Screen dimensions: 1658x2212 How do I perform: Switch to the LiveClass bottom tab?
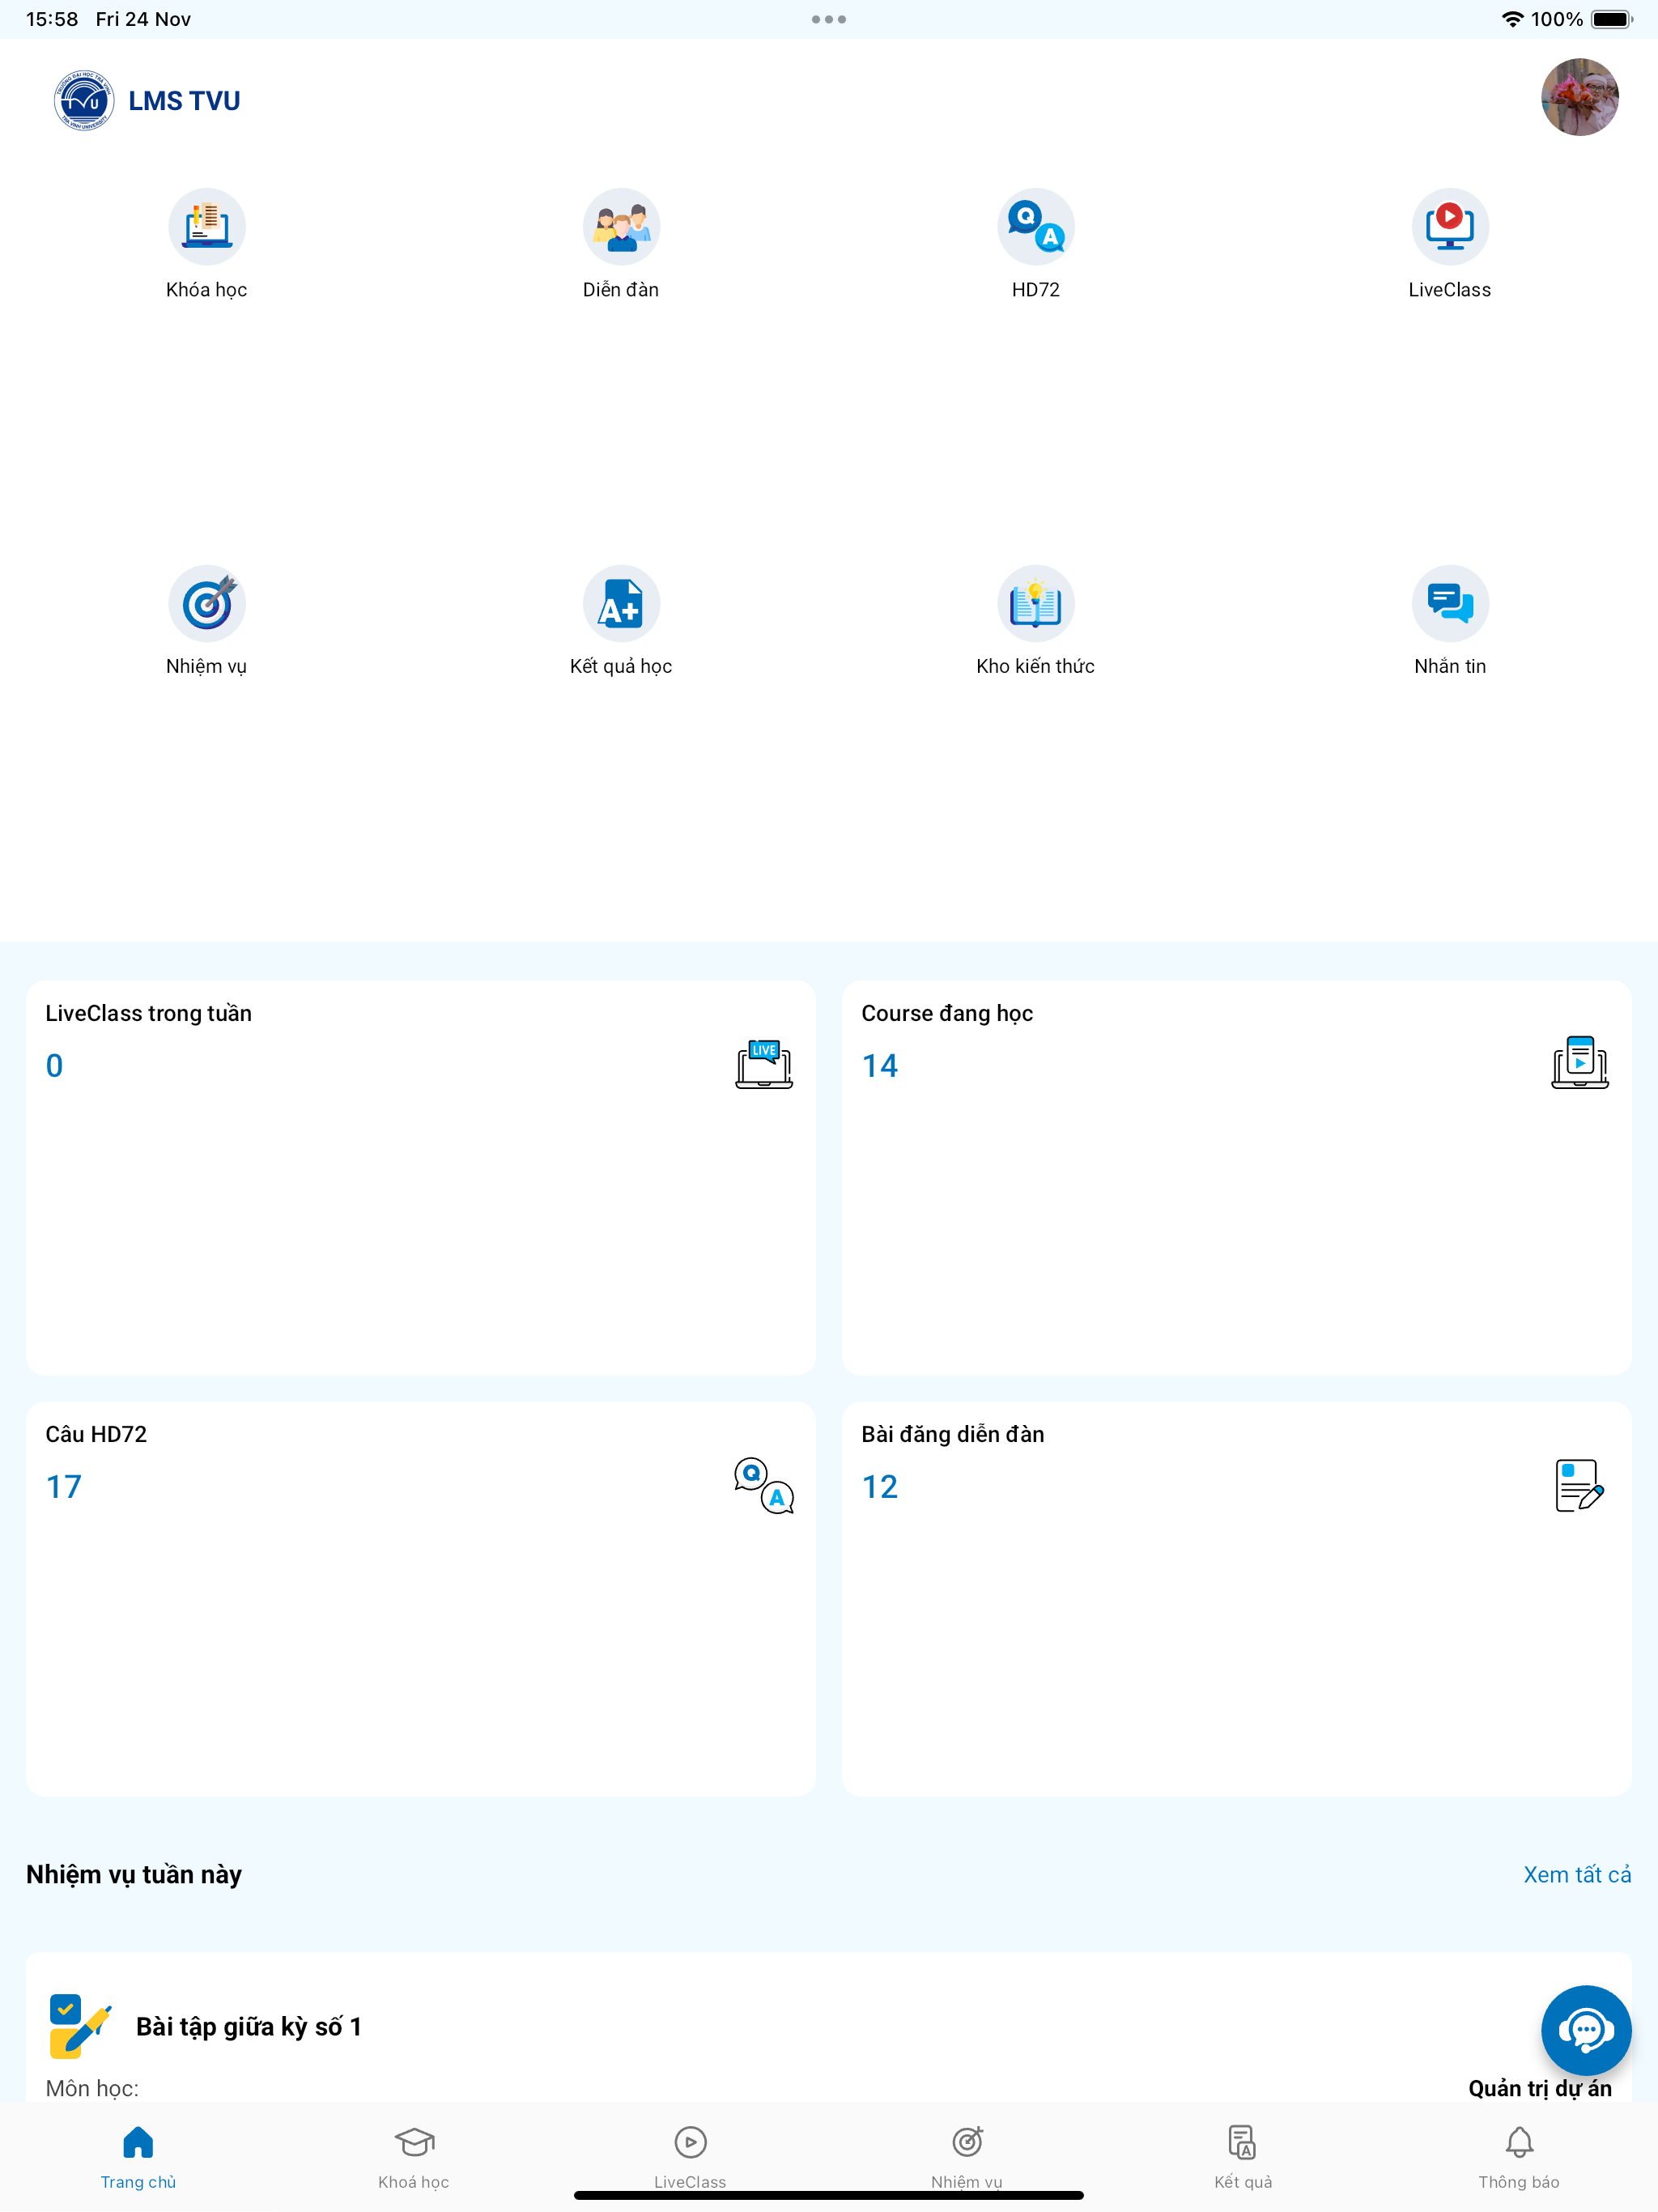tap(690, 2157)
